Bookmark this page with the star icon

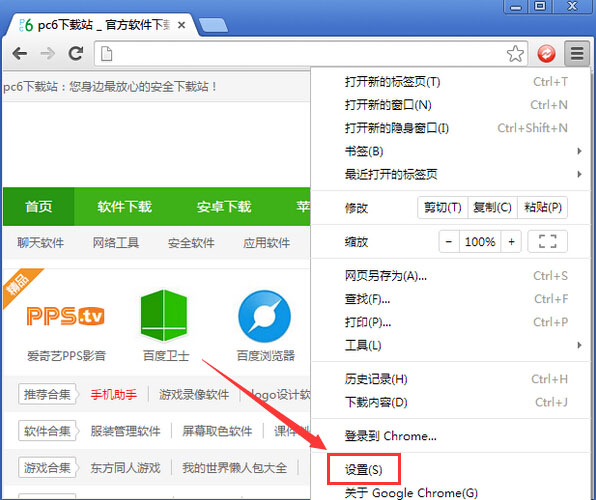[515, 54]
